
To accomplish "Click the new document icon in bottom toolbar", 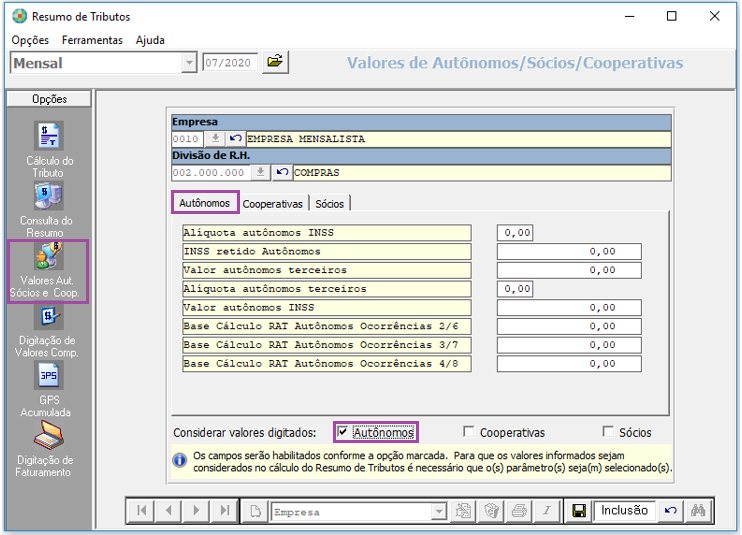I will point(256,511).
